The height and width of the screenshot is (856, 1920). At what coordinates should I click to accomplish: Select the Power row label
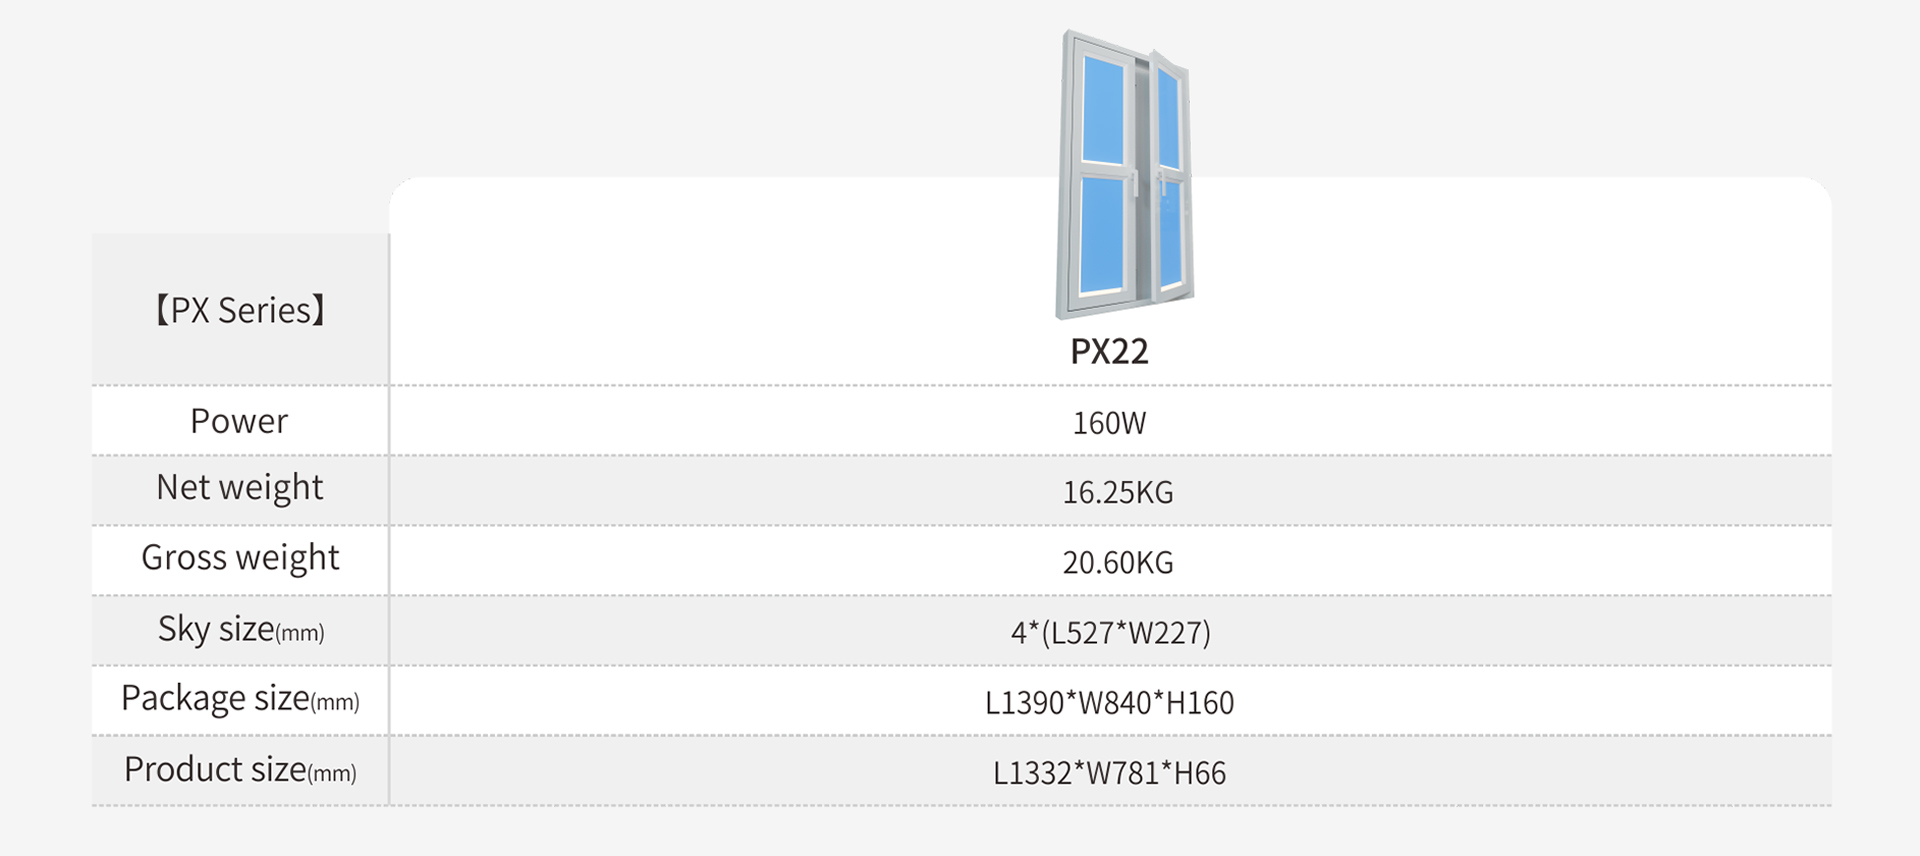[239, 421]
